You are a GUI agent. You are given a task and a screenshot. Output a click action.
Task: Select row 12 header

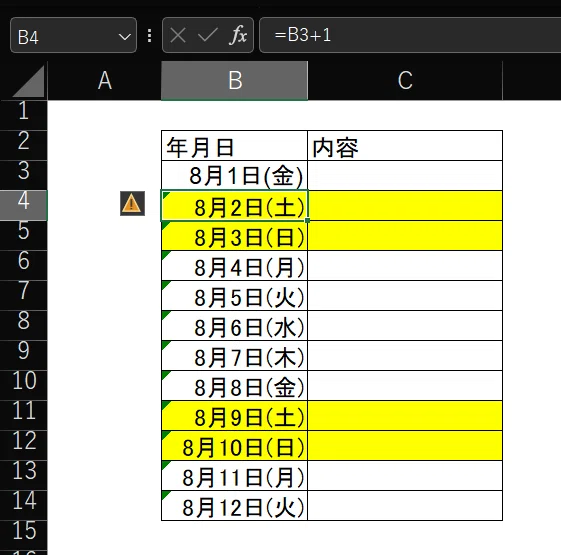click(x=24, y=446)
